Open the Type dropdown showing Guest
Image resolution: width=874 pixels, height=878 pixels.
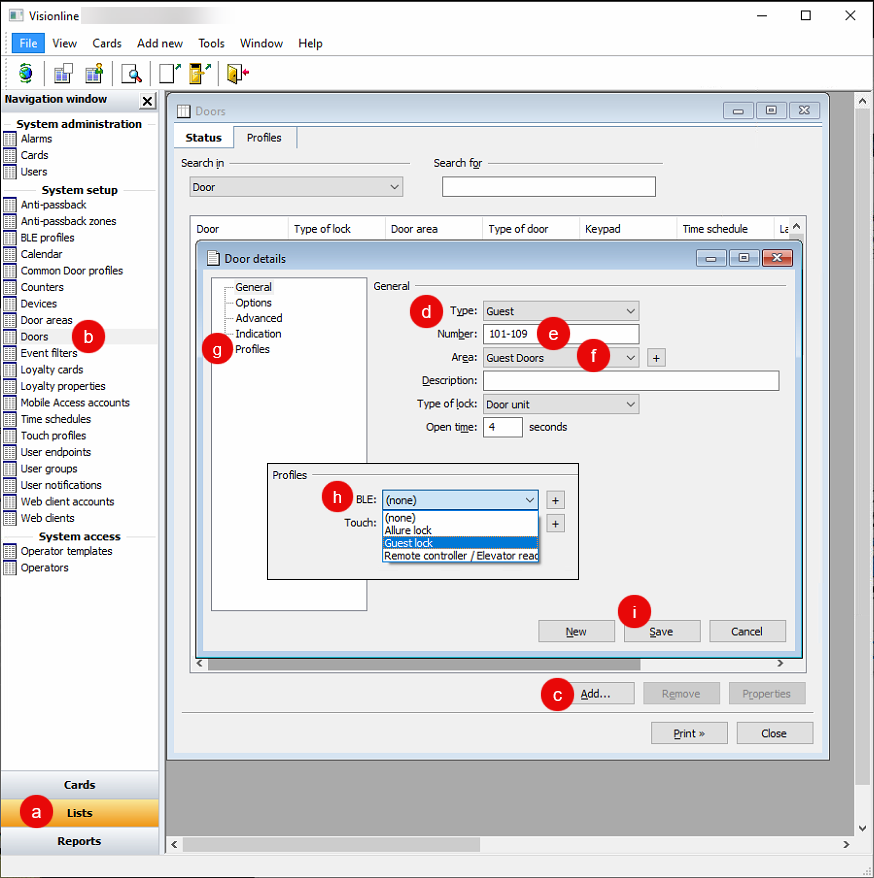pyautogui.click(x=560, y=311)
